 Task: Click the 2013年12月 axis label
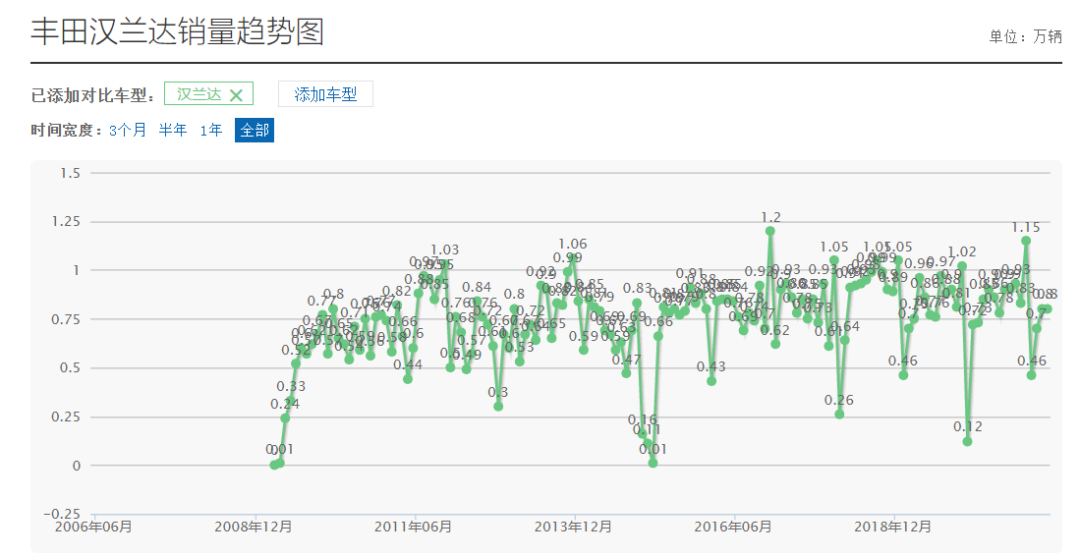click(x=573, y=527)
